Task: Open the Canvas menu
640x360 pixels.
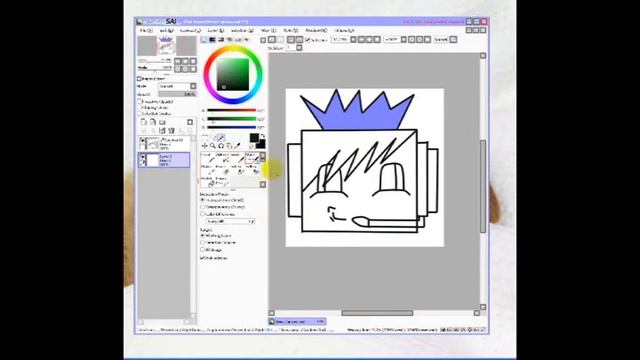Action: 190,31
